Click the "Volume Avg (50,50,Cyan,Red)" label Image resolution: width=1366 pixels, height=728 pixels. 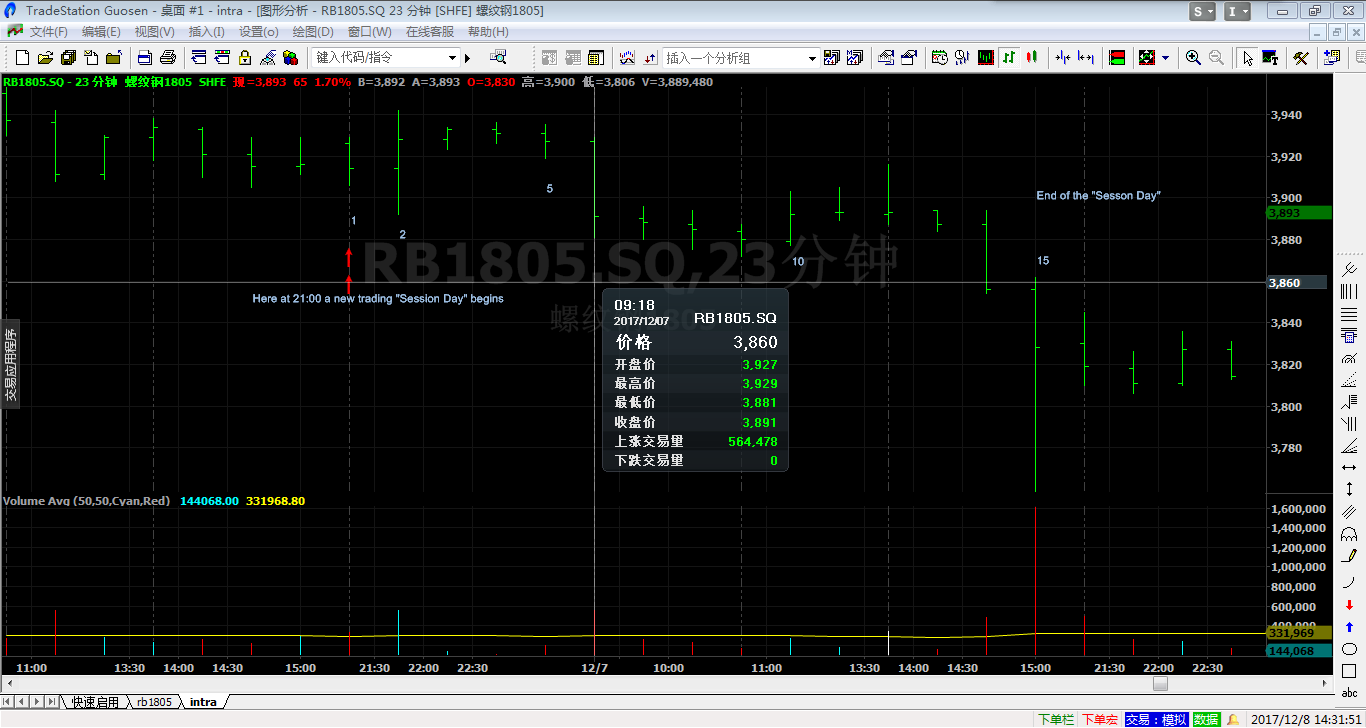pyautogui.click(x=87, y=501)
